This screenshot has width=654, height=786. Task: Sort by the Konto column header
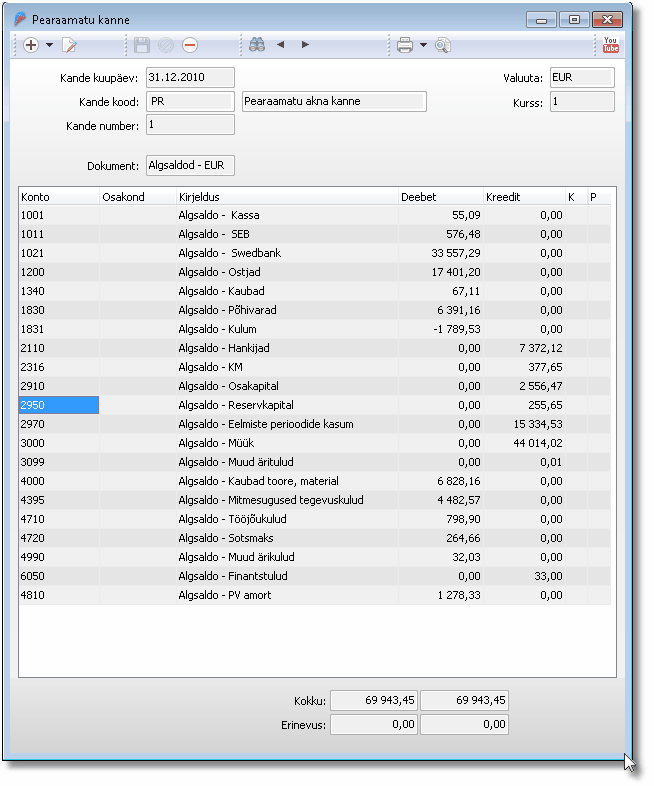coord(59,197)
